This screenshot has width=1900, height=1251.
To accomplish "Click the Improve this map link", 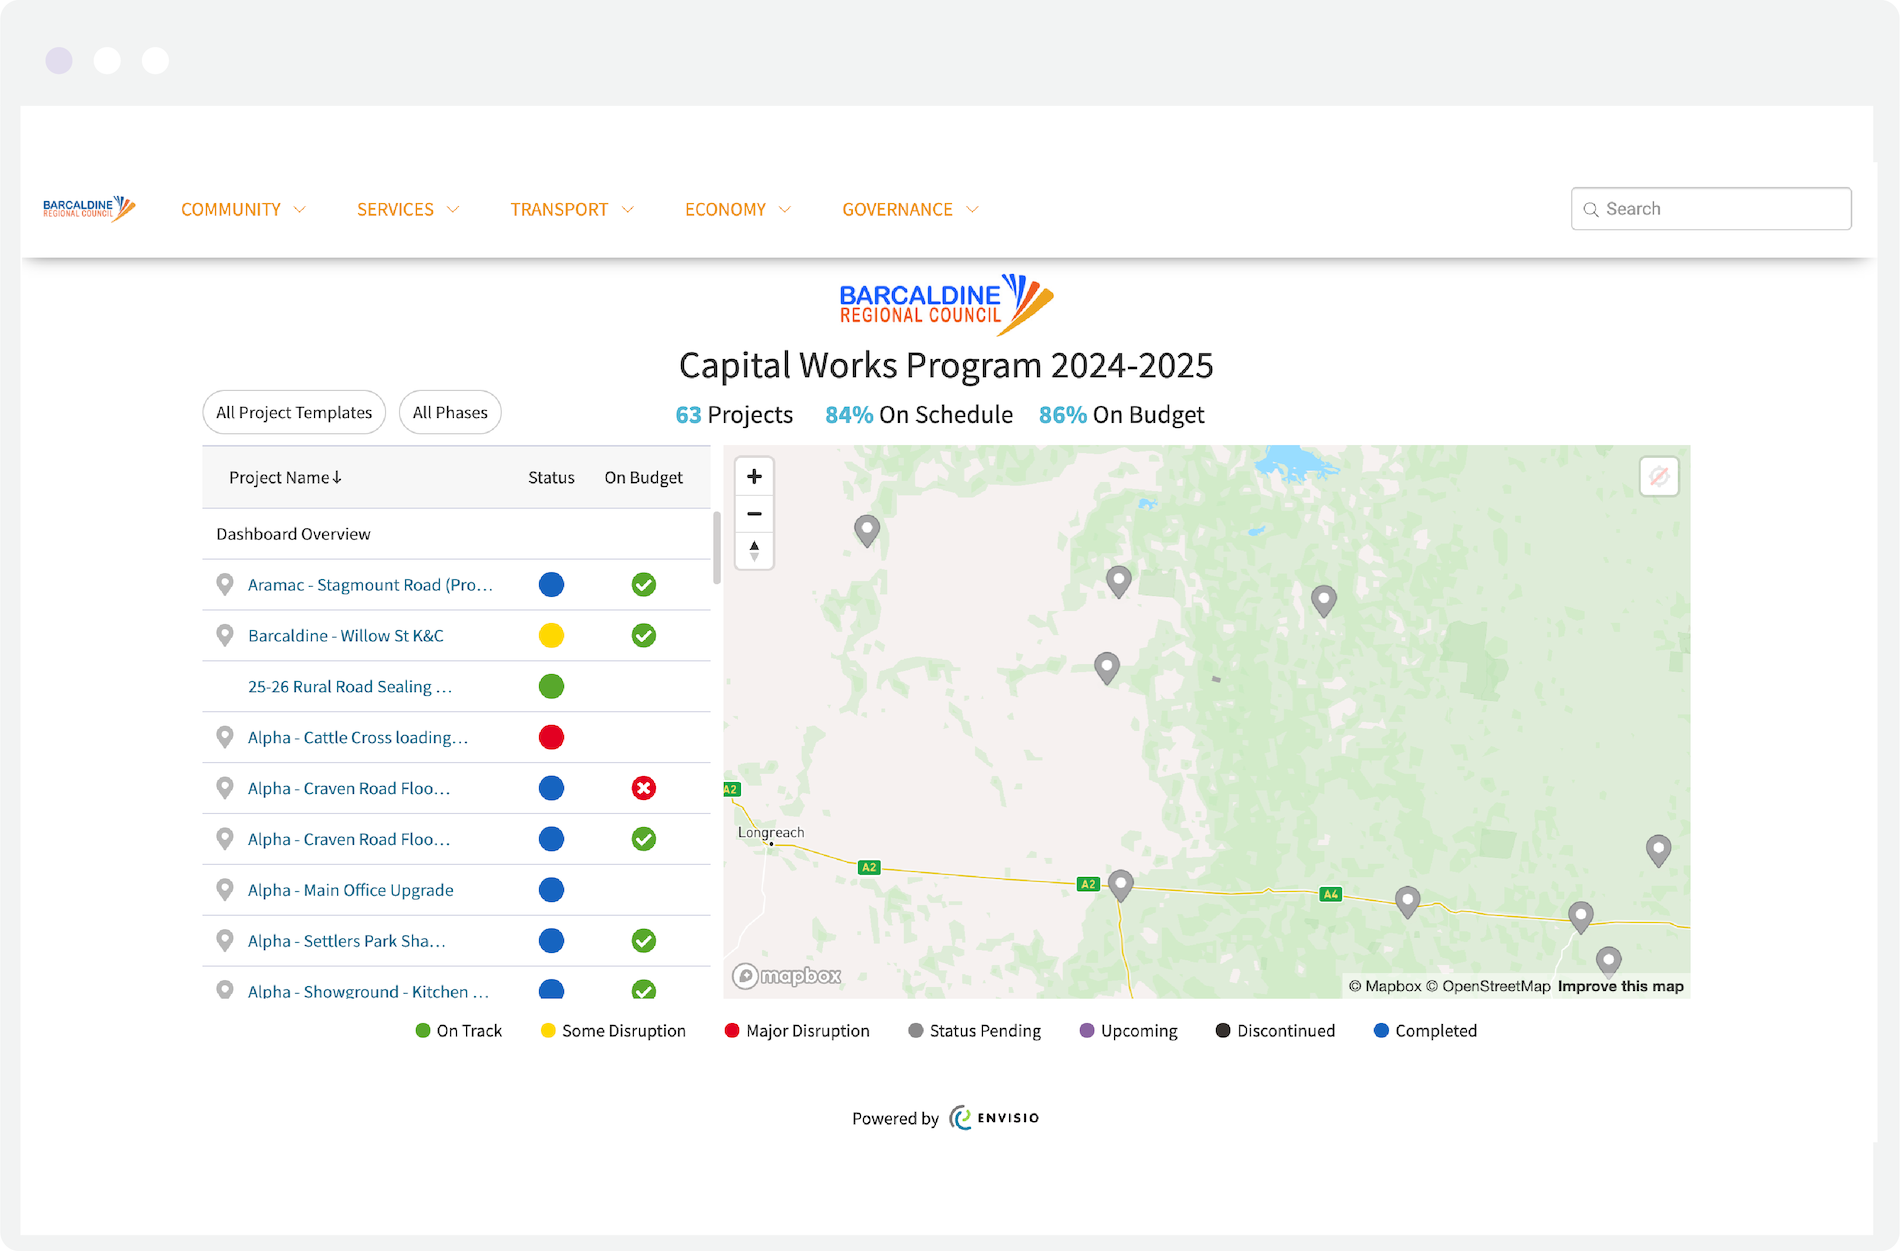I will pos(1620,986).
